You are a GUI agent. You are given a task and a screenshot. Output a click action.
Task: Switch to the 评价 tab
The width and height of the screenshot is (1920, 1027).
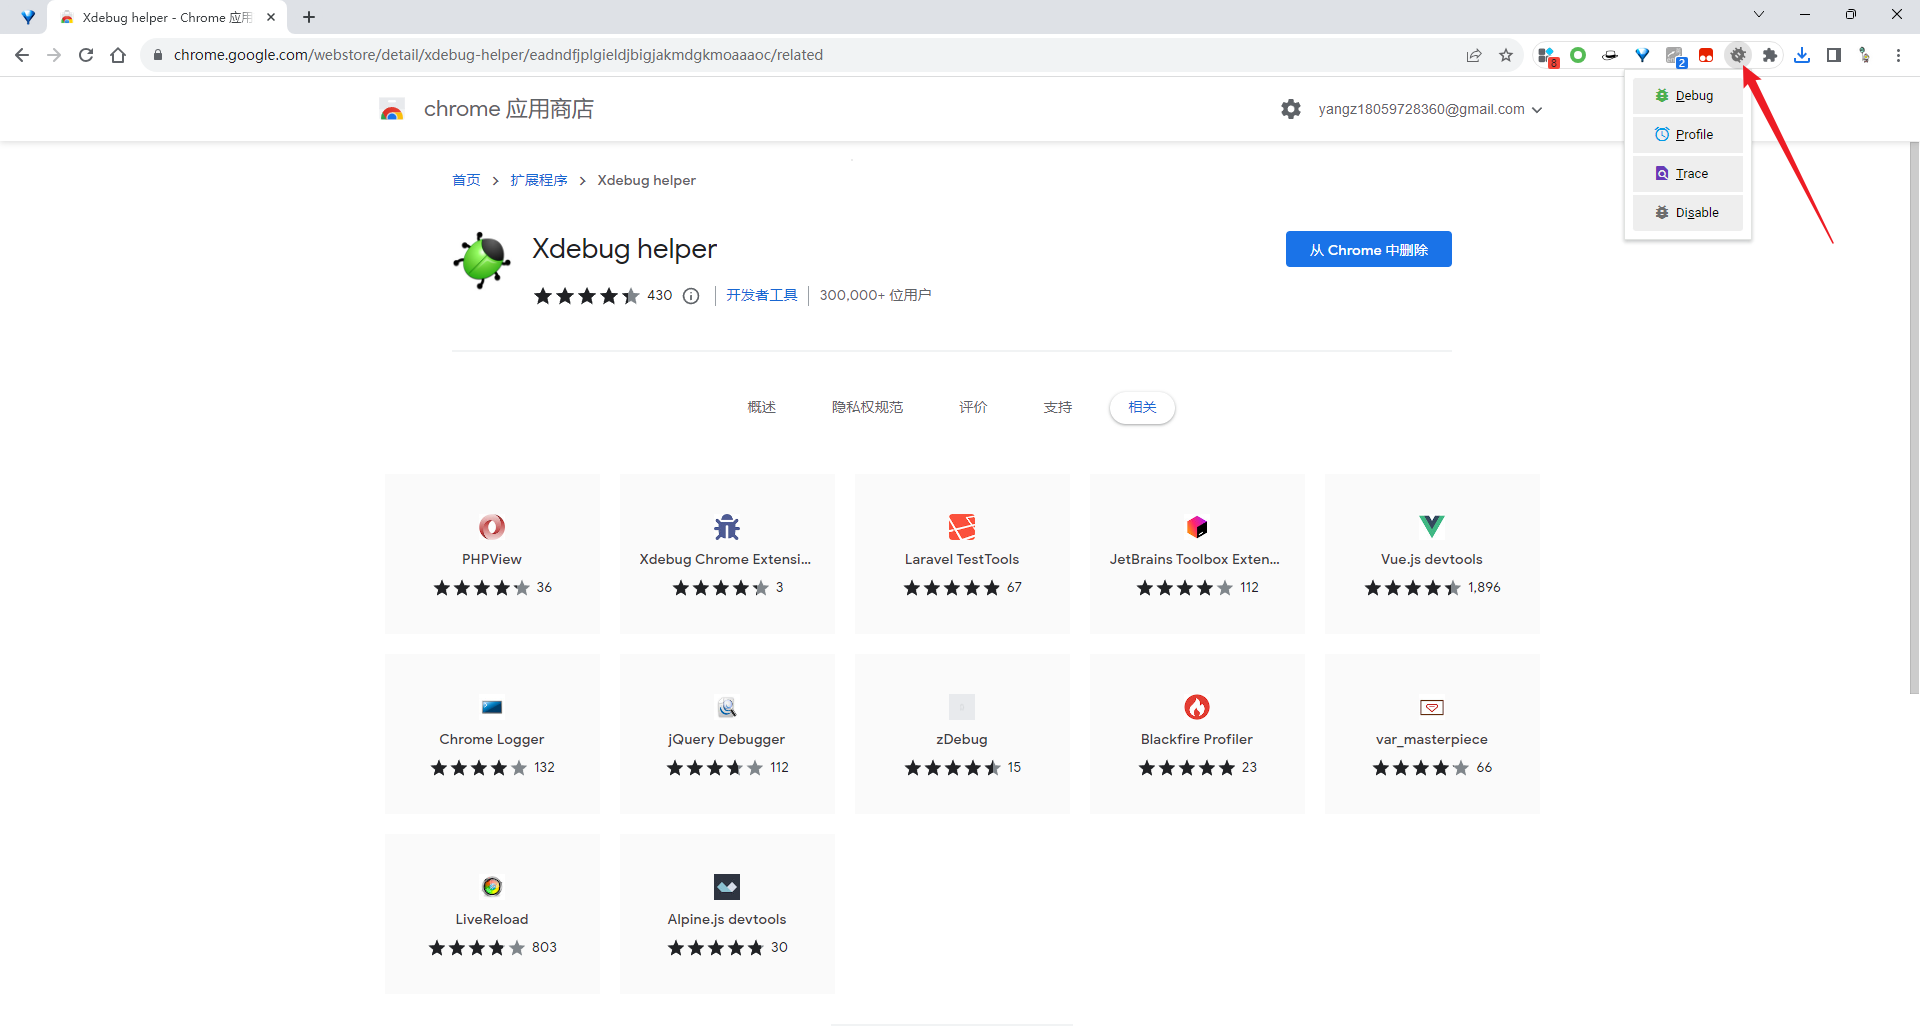[x=973, y=407]
